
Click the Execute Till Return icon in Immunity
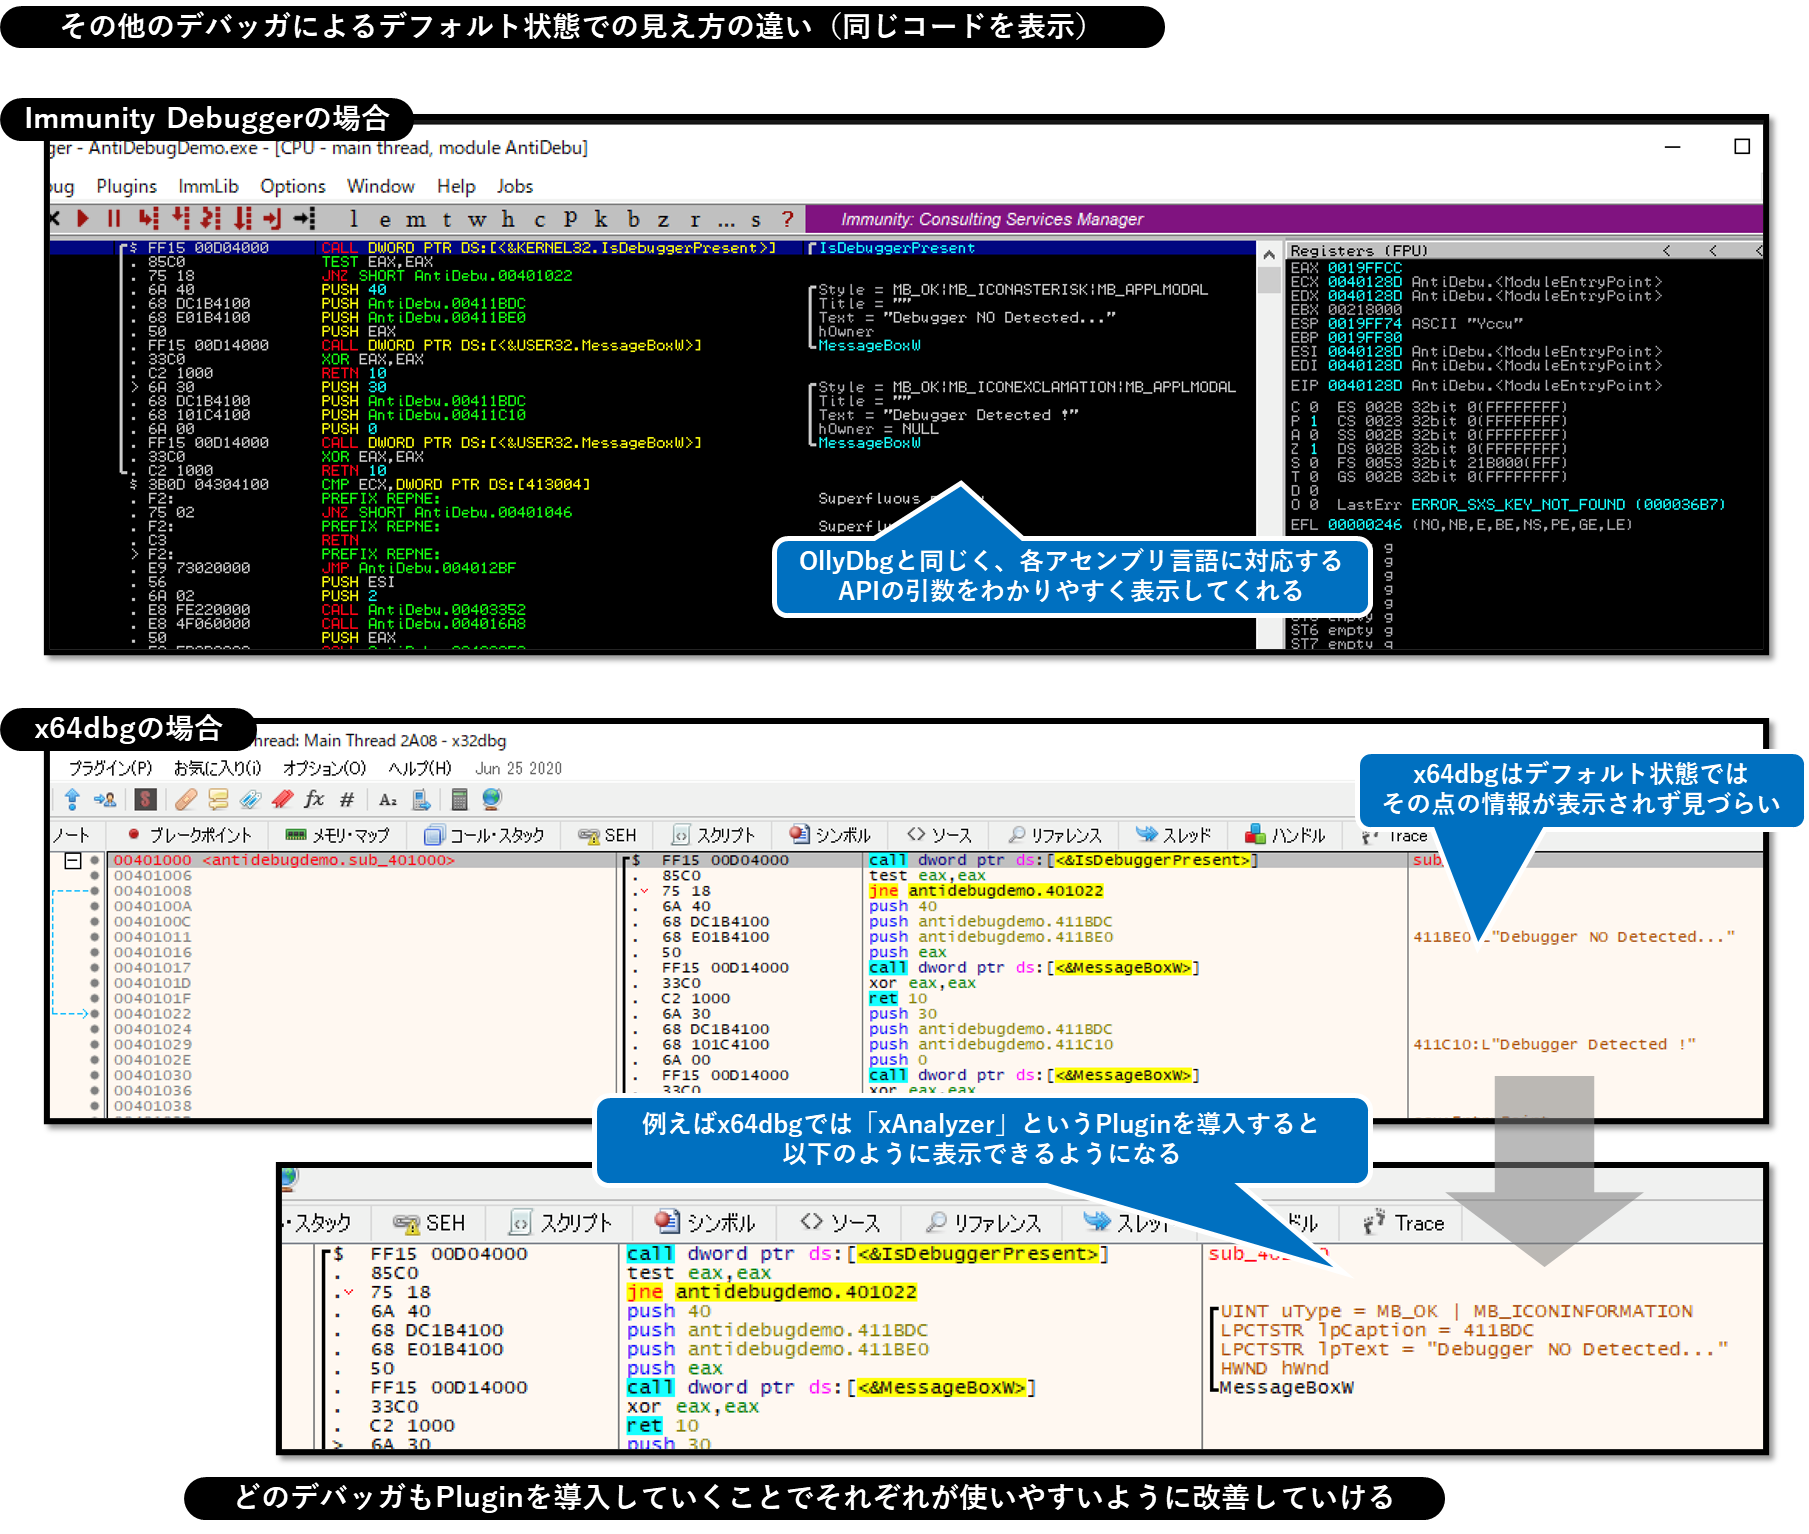tap(272, 218)
